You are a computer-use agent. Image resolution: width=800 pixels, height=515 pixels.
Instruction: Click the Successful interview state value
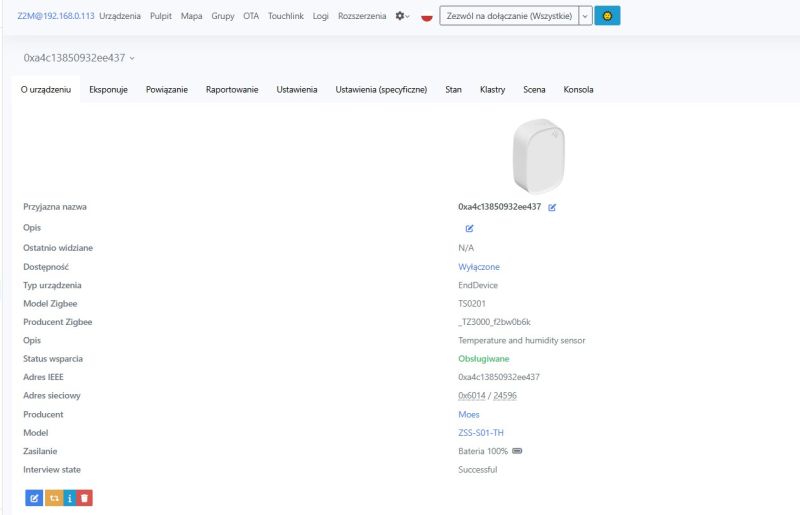478,469
